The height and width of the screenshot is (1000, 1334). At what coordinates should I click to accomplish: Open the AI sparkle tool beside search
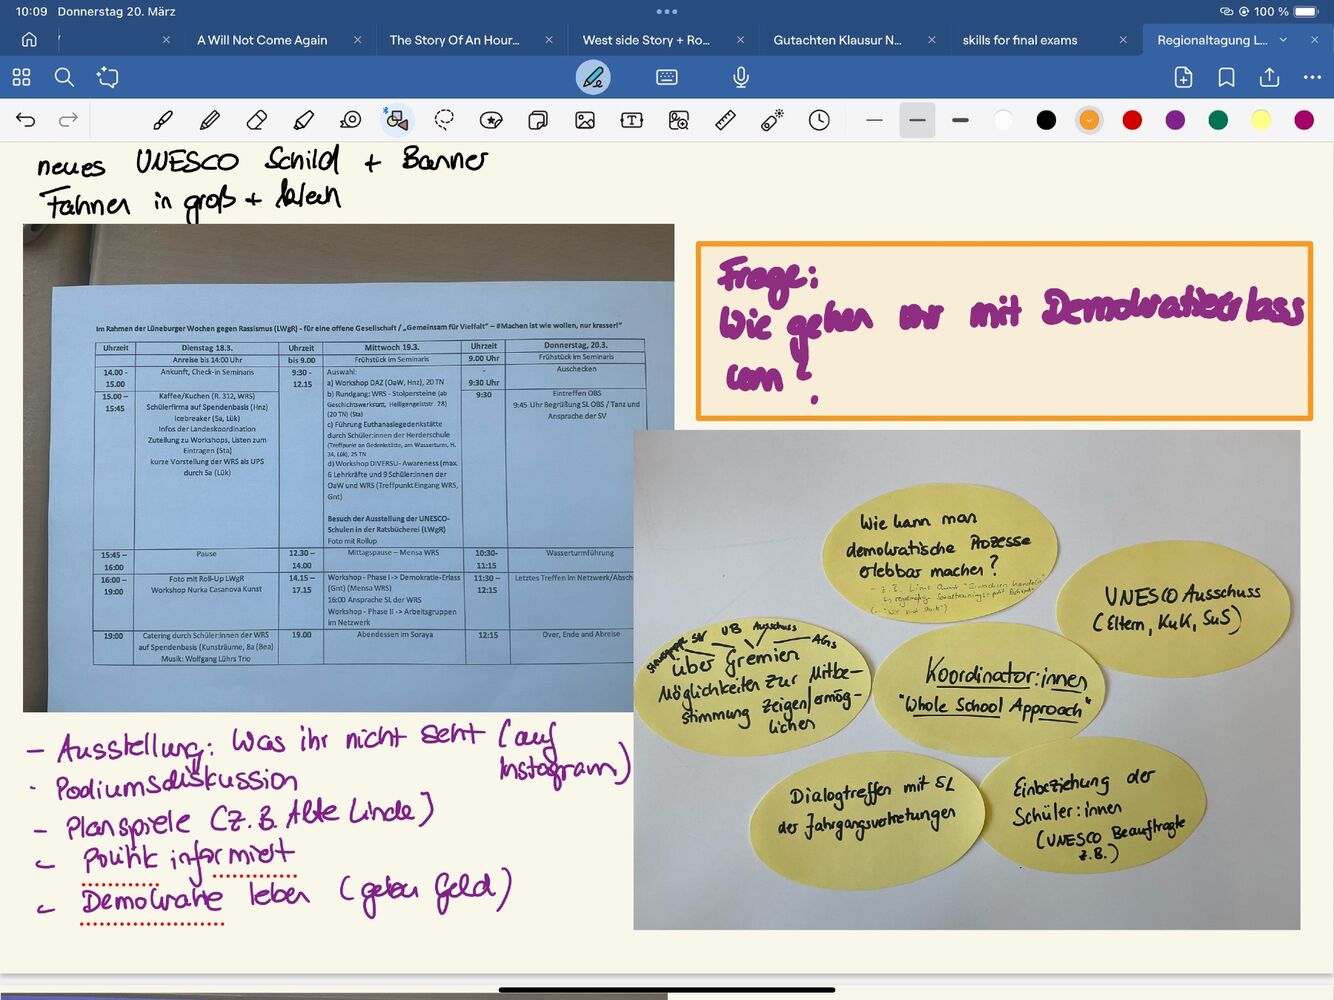[x=107, y=77]
